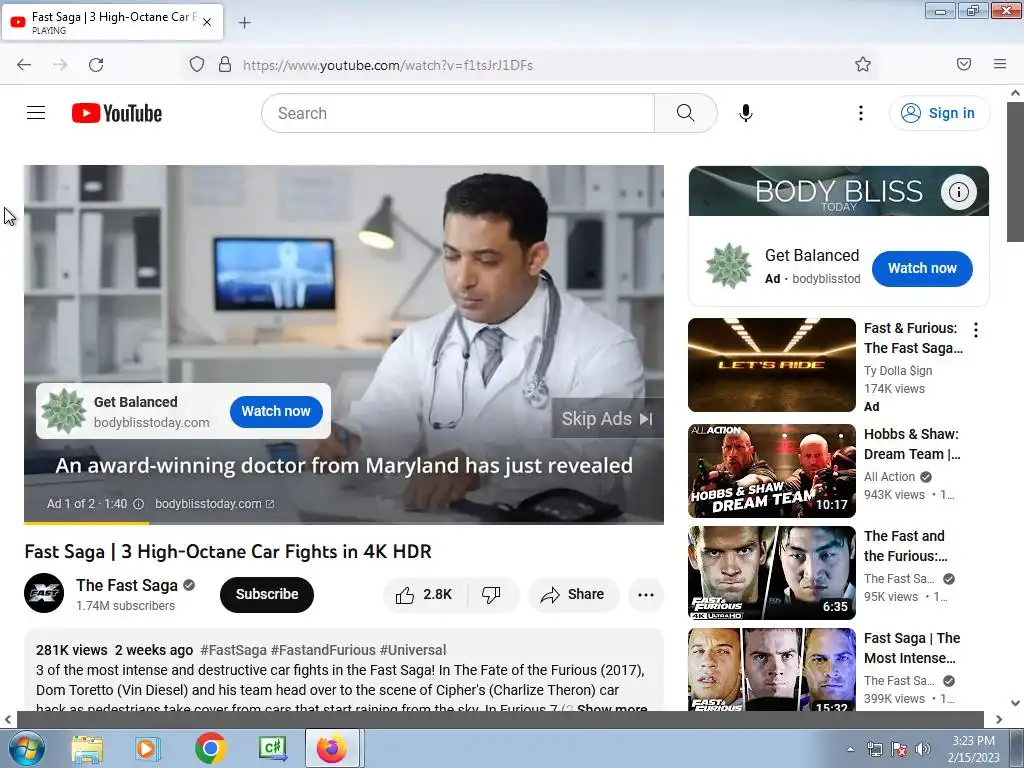Focus the YouTube Search input field
This screenshot has width=1024, height=768.
point(458,113)
